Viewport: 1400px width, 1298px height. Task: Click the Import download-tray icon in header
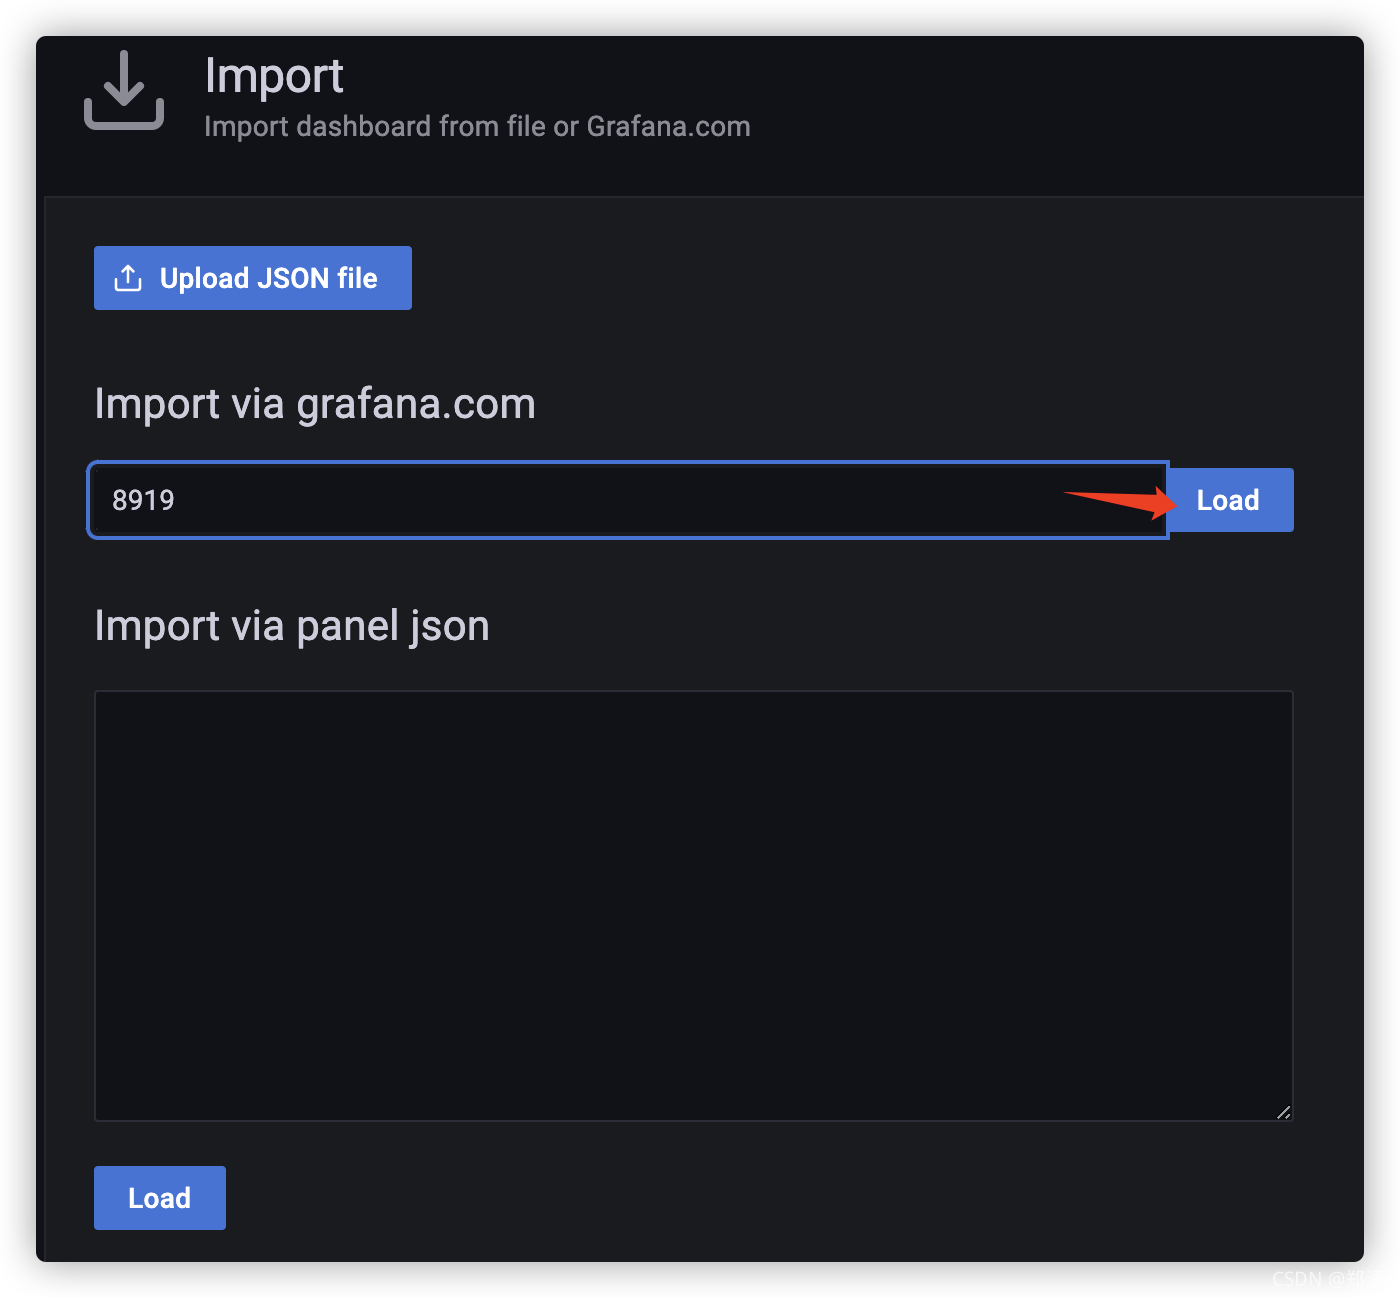click(x=124, y=90)
